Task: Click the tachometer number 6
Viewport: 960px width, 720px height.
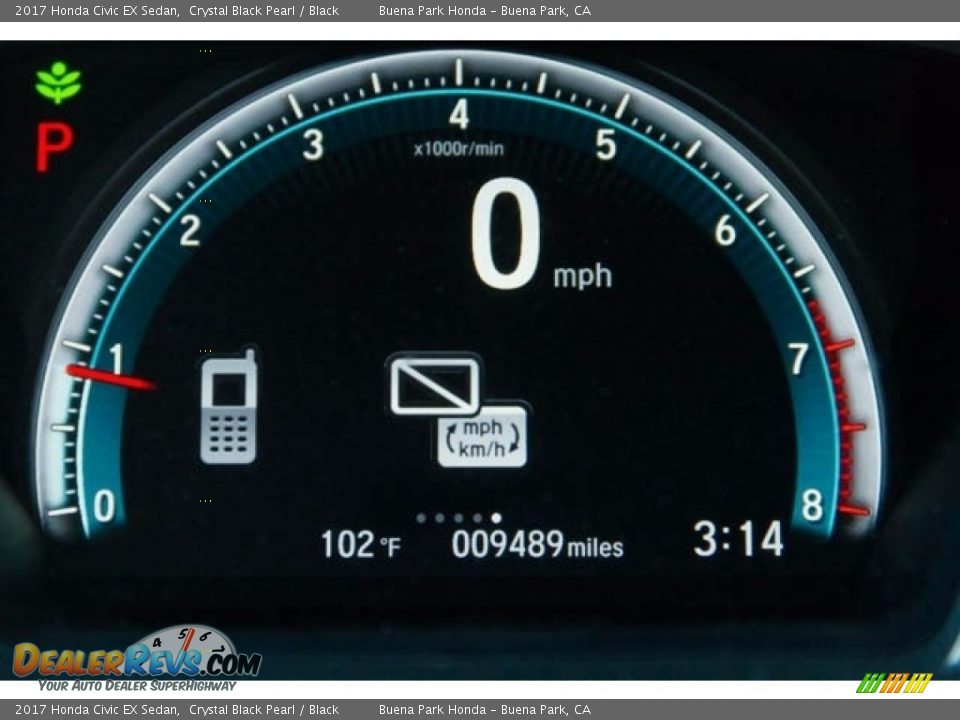Action: 725,231
